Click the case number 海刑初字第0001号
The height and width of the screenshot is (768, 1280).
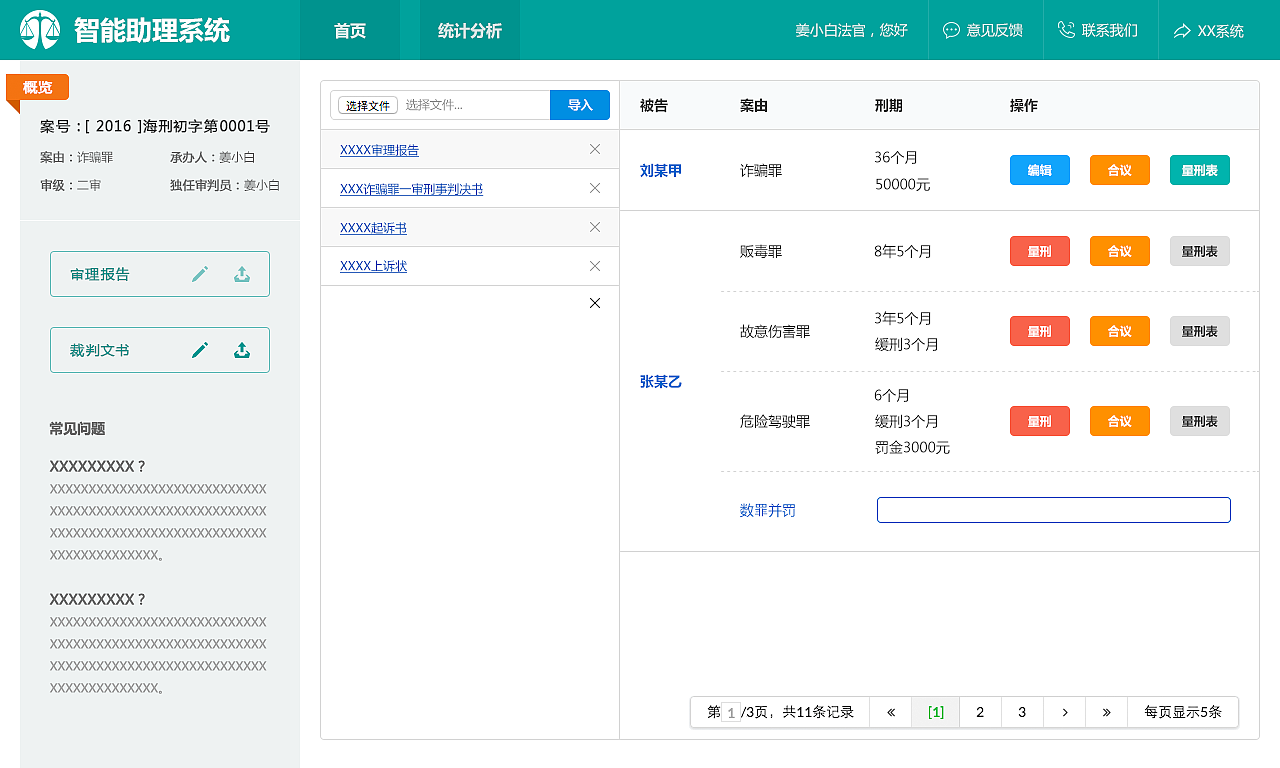click(206, 126)
